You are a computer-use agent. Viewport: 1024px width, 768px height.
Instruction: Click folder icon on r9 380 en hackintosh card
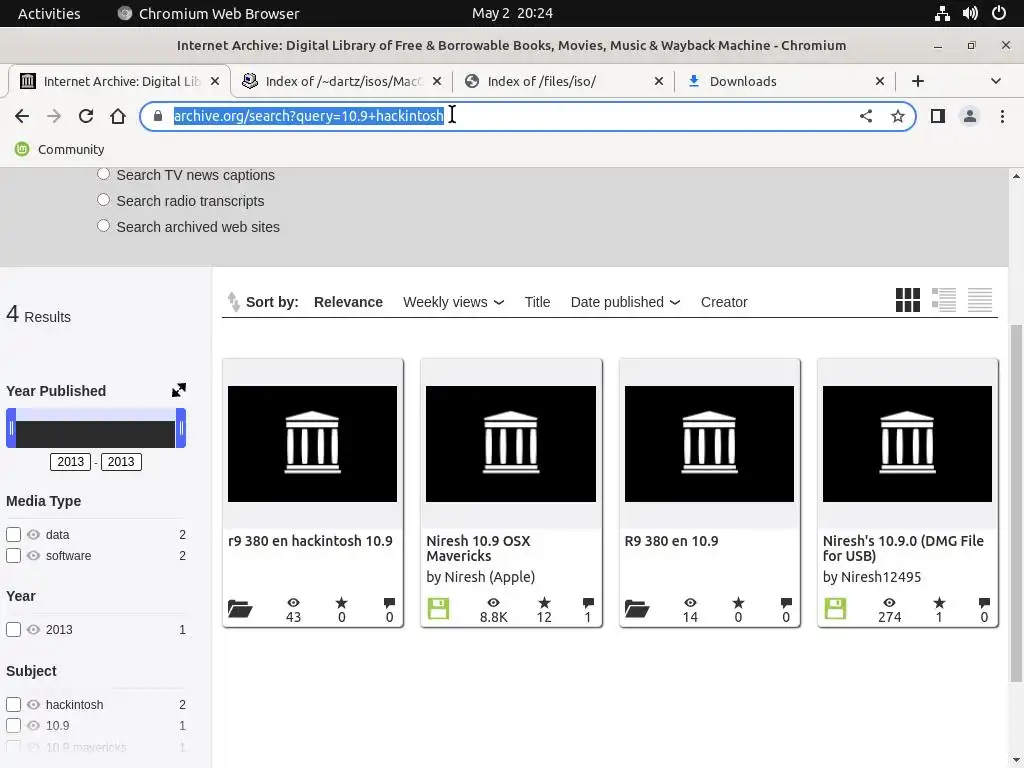click(240, 609)
